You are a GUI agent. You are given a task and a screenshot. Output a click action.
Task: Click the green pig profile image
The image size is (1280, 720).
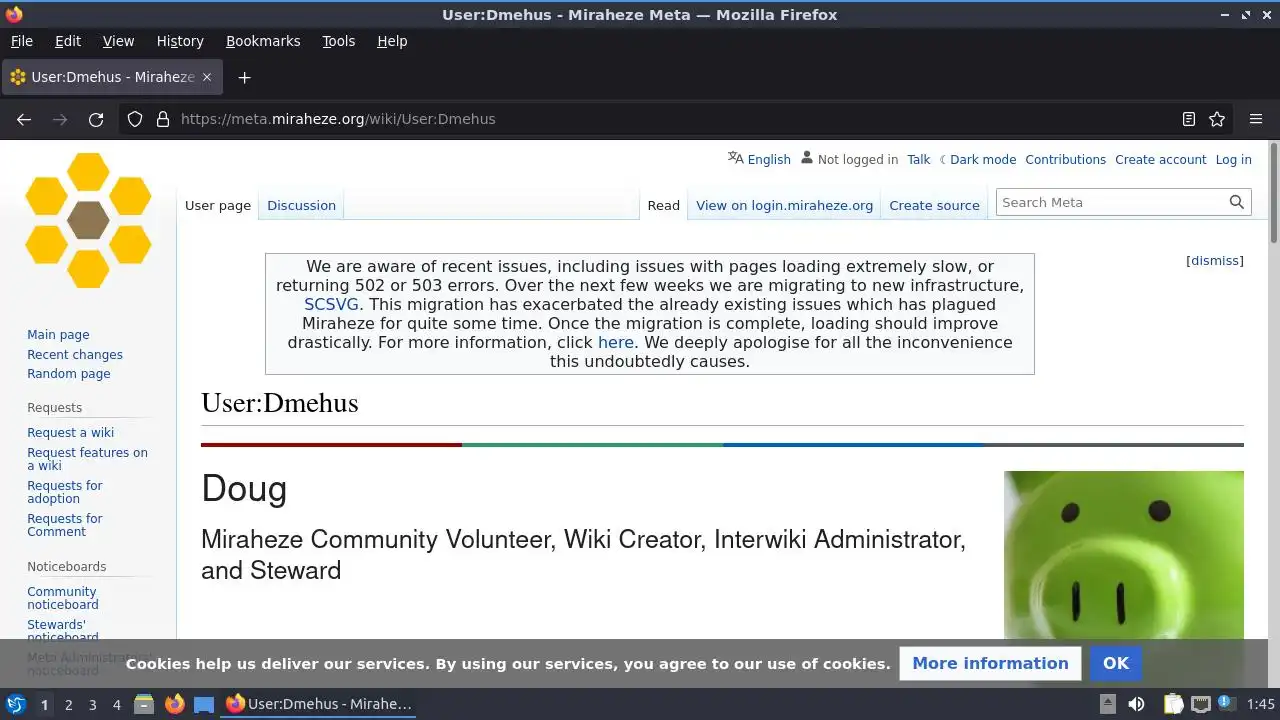tap(1124, 555)
